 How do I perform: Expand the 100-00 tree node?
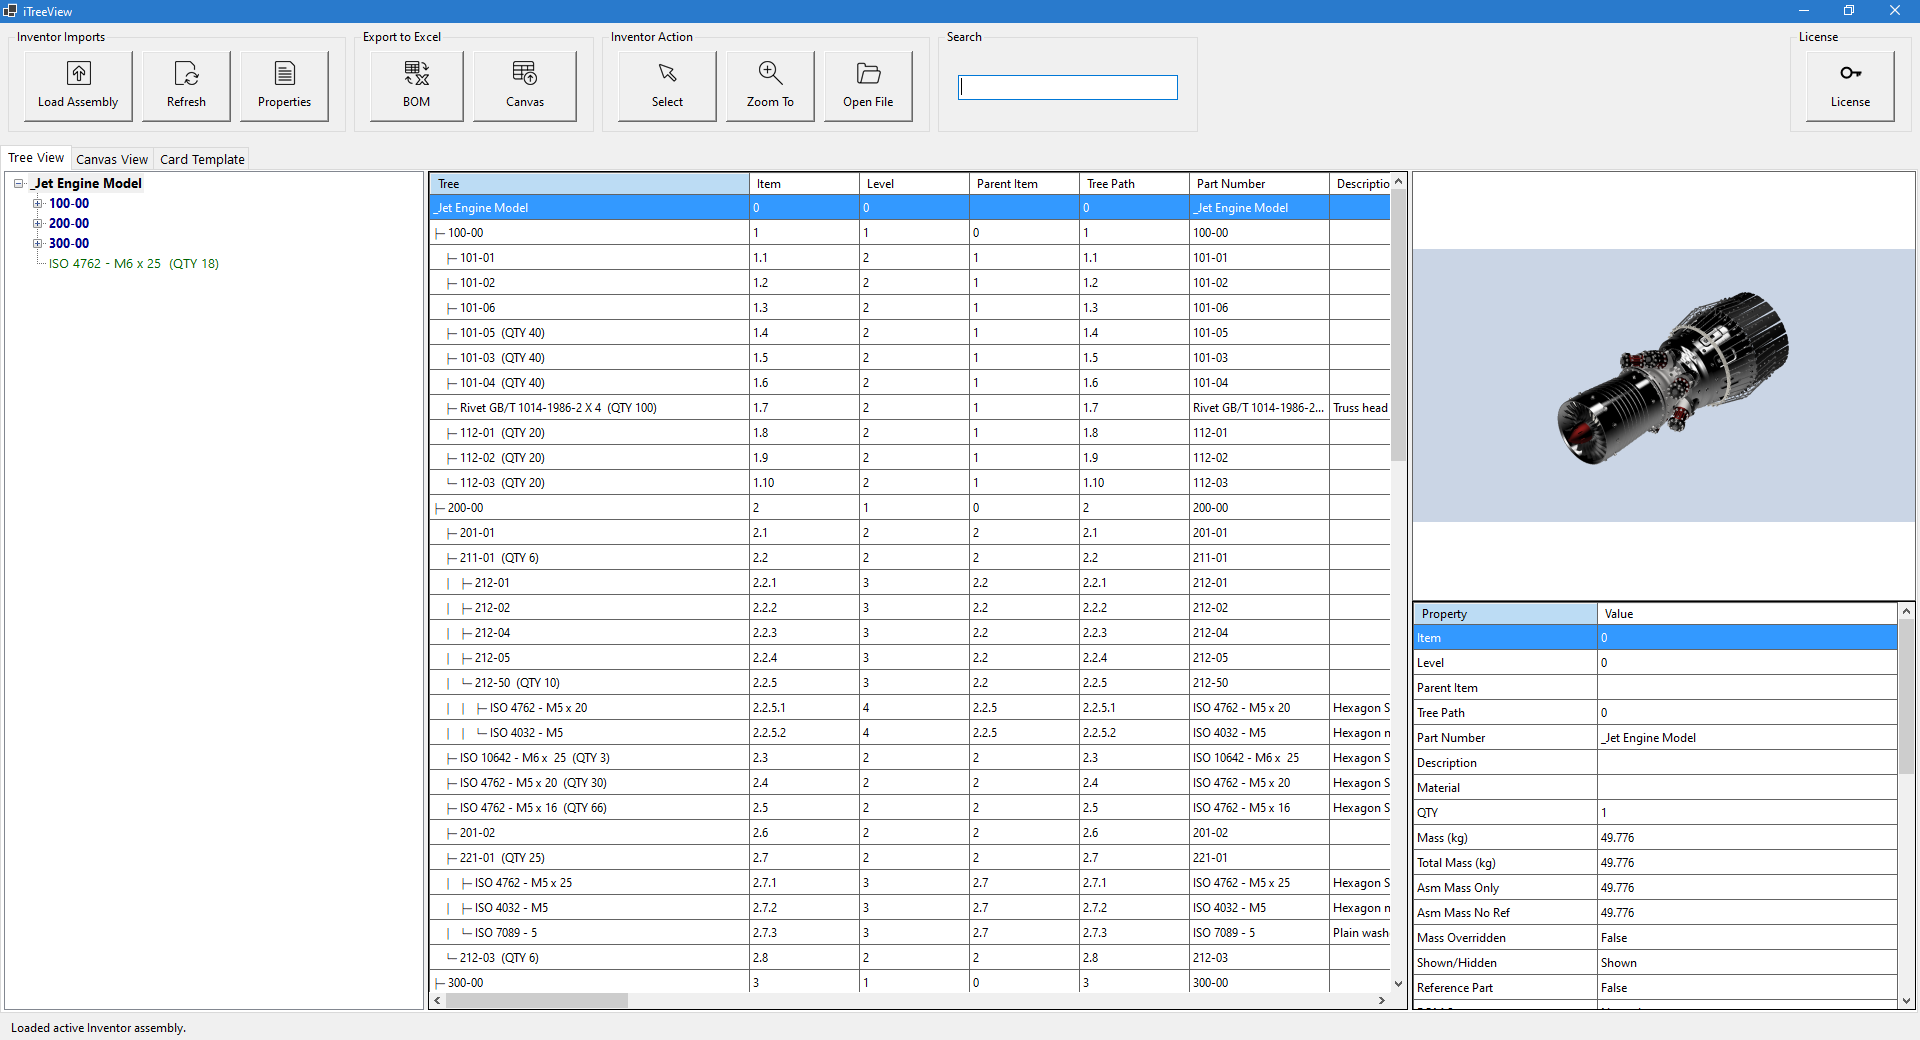tap(37, 203)
